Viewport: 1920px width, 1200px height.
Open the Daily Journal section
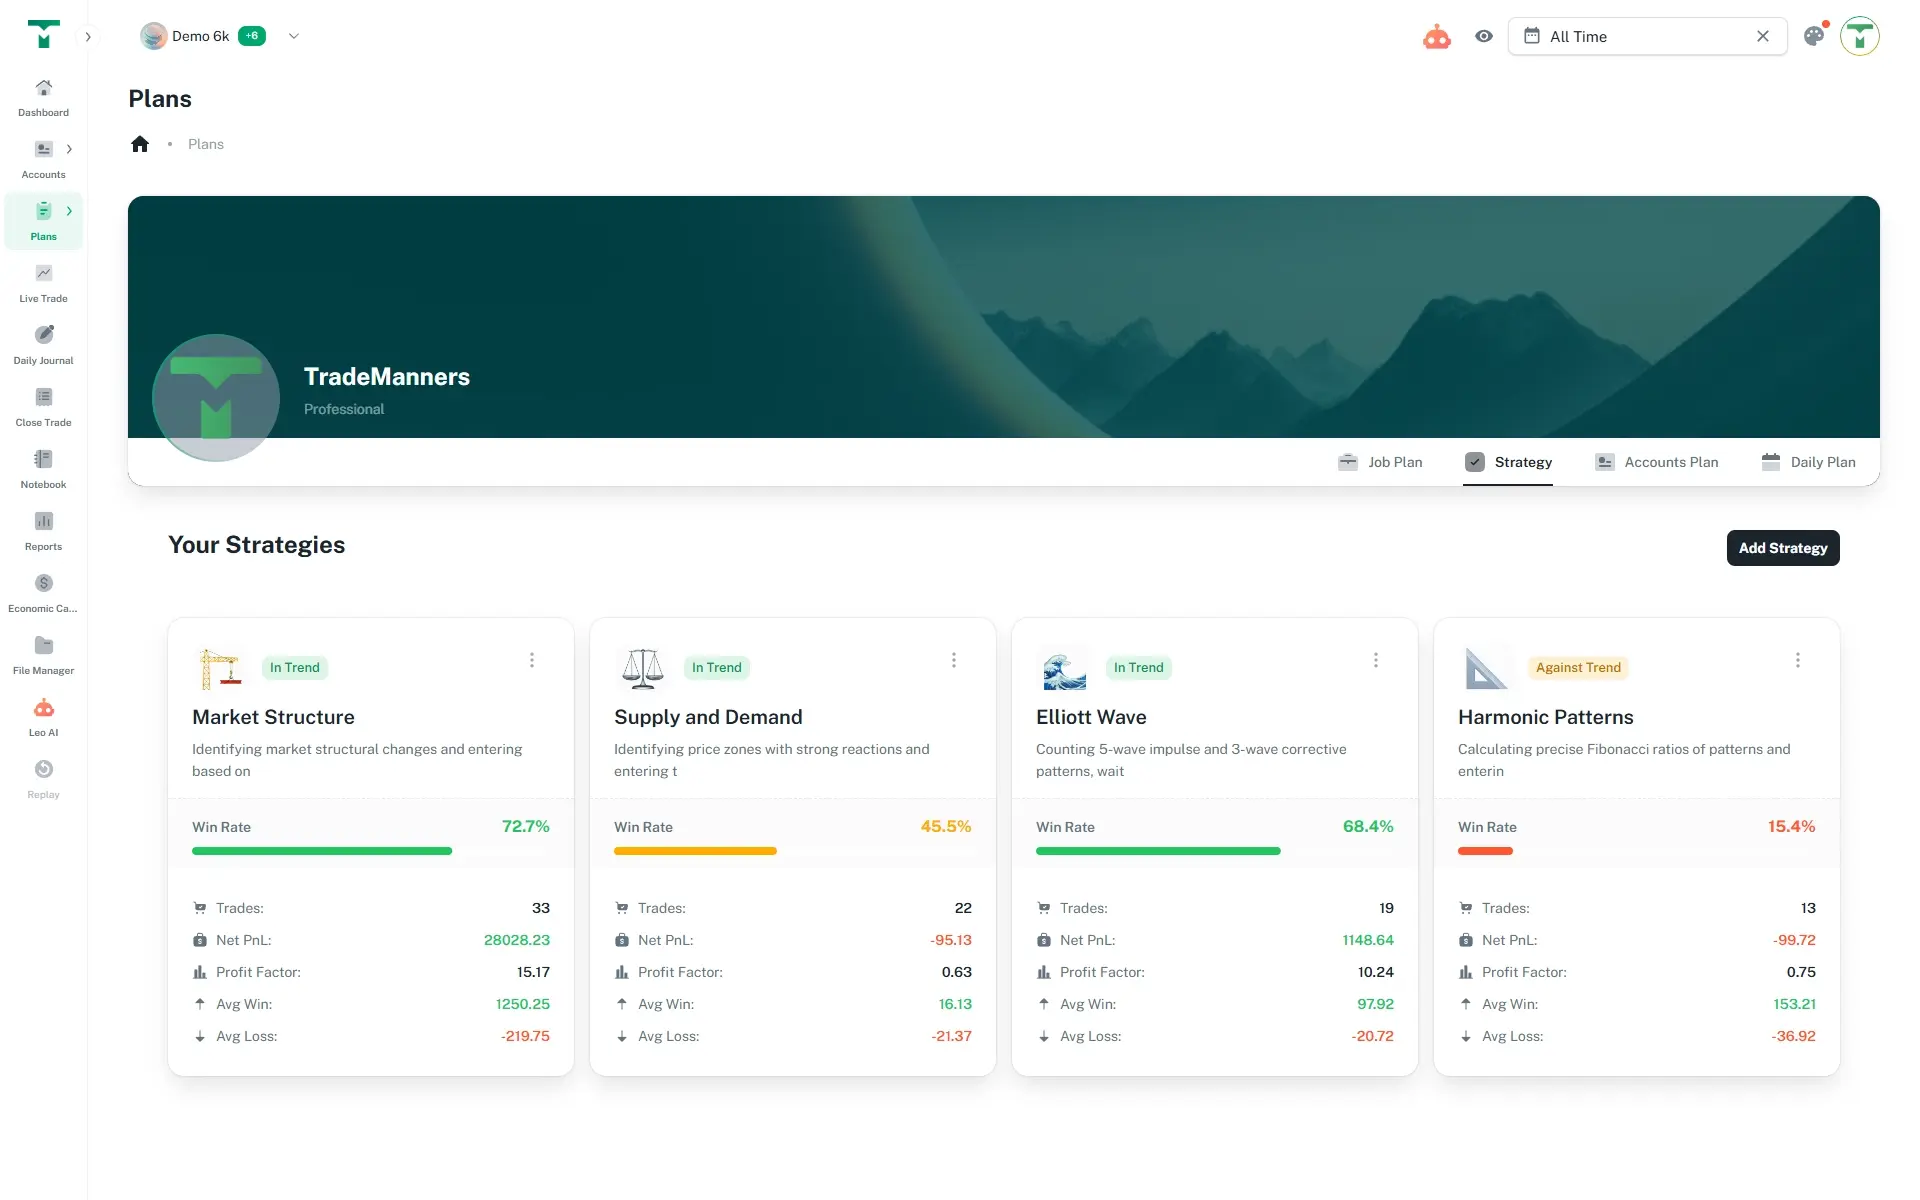[43, 345]
